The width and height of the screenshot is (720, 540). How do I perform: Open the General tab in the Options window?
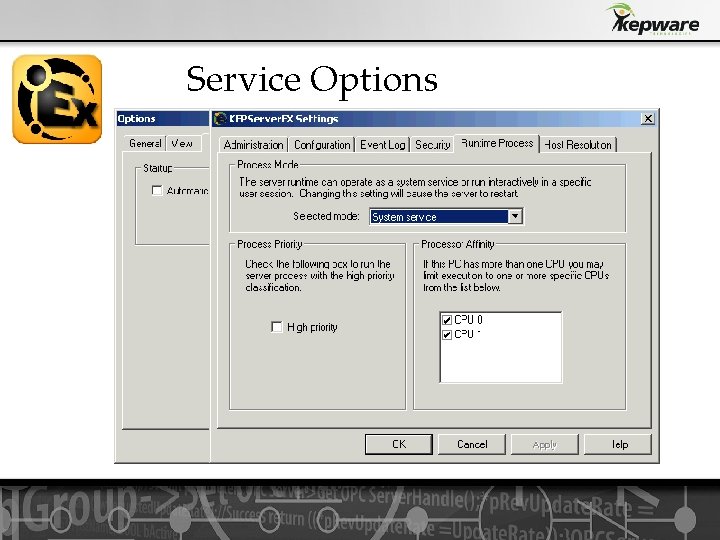tap(145, 143)
